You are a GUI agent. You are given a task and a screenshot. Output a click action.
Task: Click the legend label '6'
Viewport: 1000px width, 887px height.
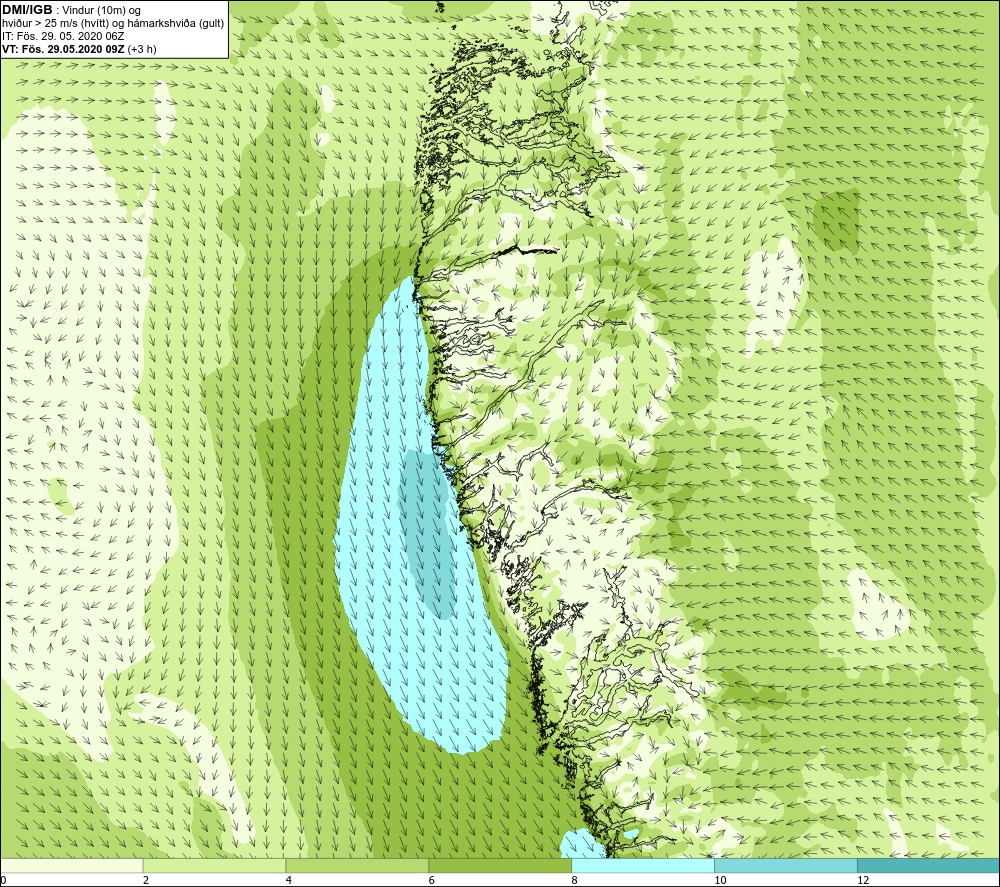coord(432,881)
